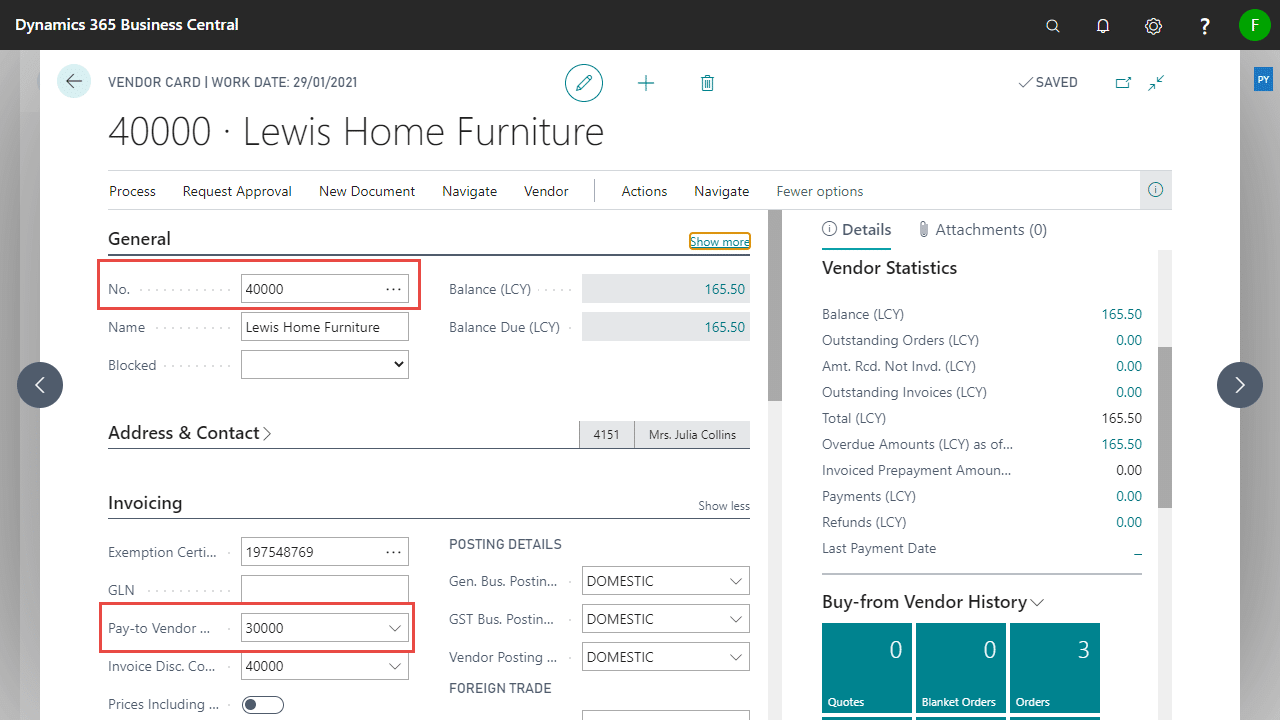Open the Process menu
The width and height of the screenshot is (1280, 720).
point(132,191)
